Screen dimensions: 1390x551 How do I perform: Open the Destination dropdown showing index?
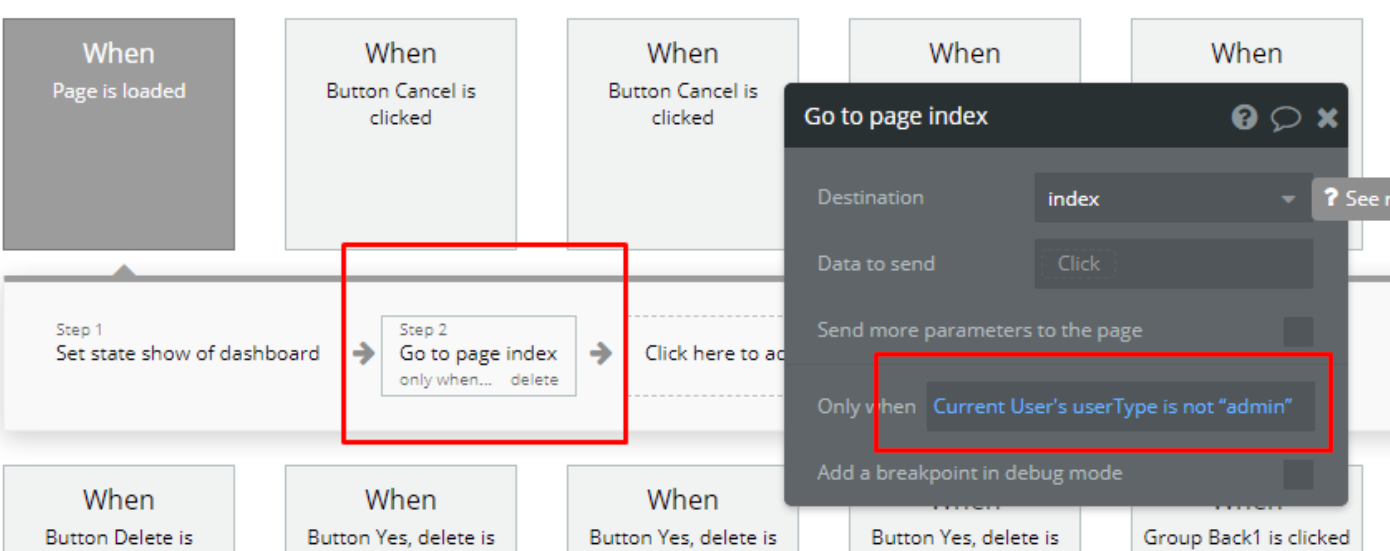click(x=1172, y=199)
